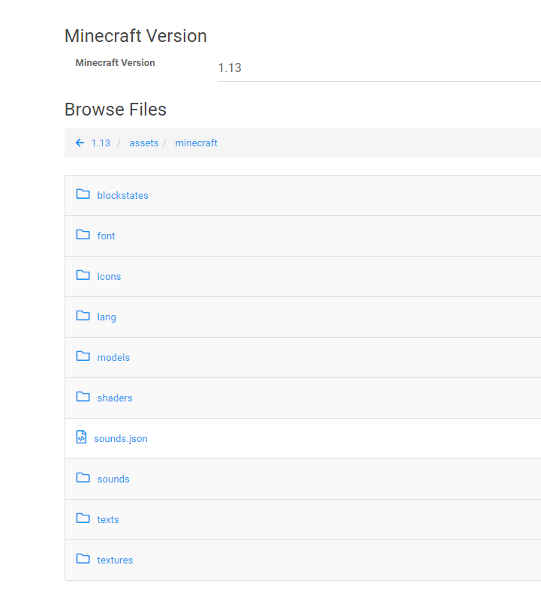Browse the lang folder link

pos(106,317)
